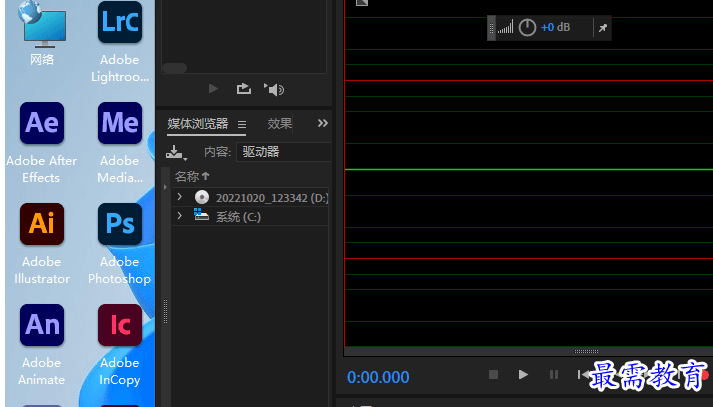Click the 0:00.000 timecode display
Screen dimensions: 713x407
[x=378, y=377]
